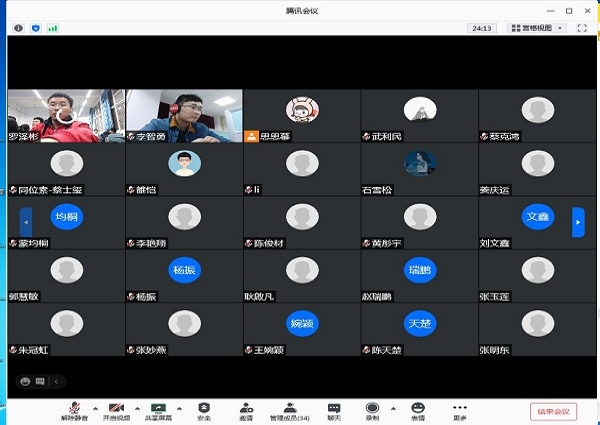Expand arrow next to 解除静音
Viewport: 600px width, 425px height.
click(95, 408)
